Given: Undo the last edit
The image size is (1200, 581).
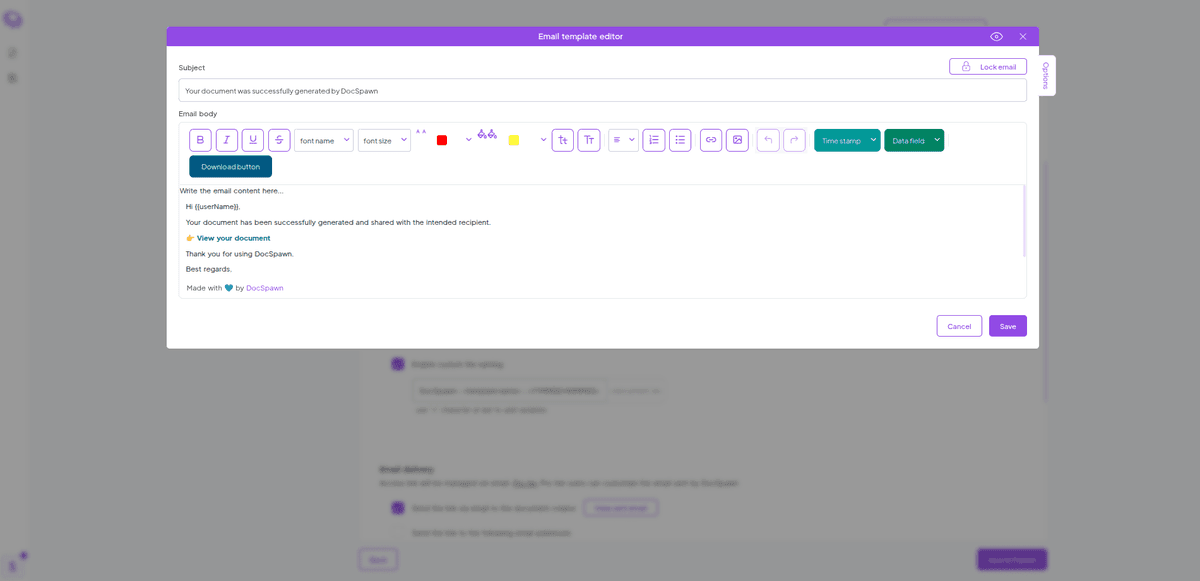Looking at the screenshot, I should coord(767,139).
